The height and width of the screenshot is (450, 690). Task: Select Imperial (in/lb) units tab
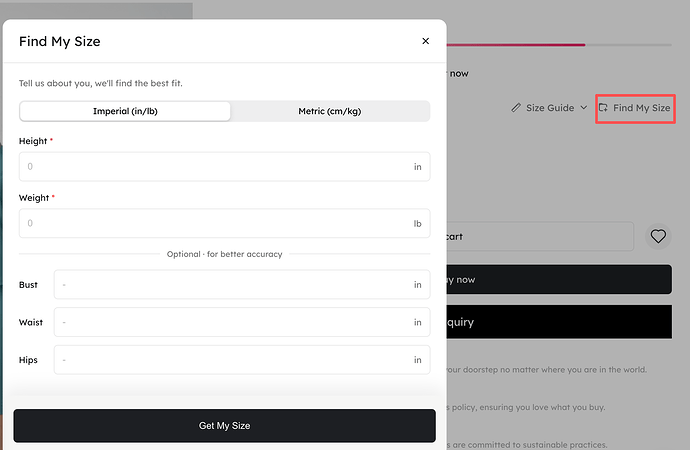tap(125, 111)
